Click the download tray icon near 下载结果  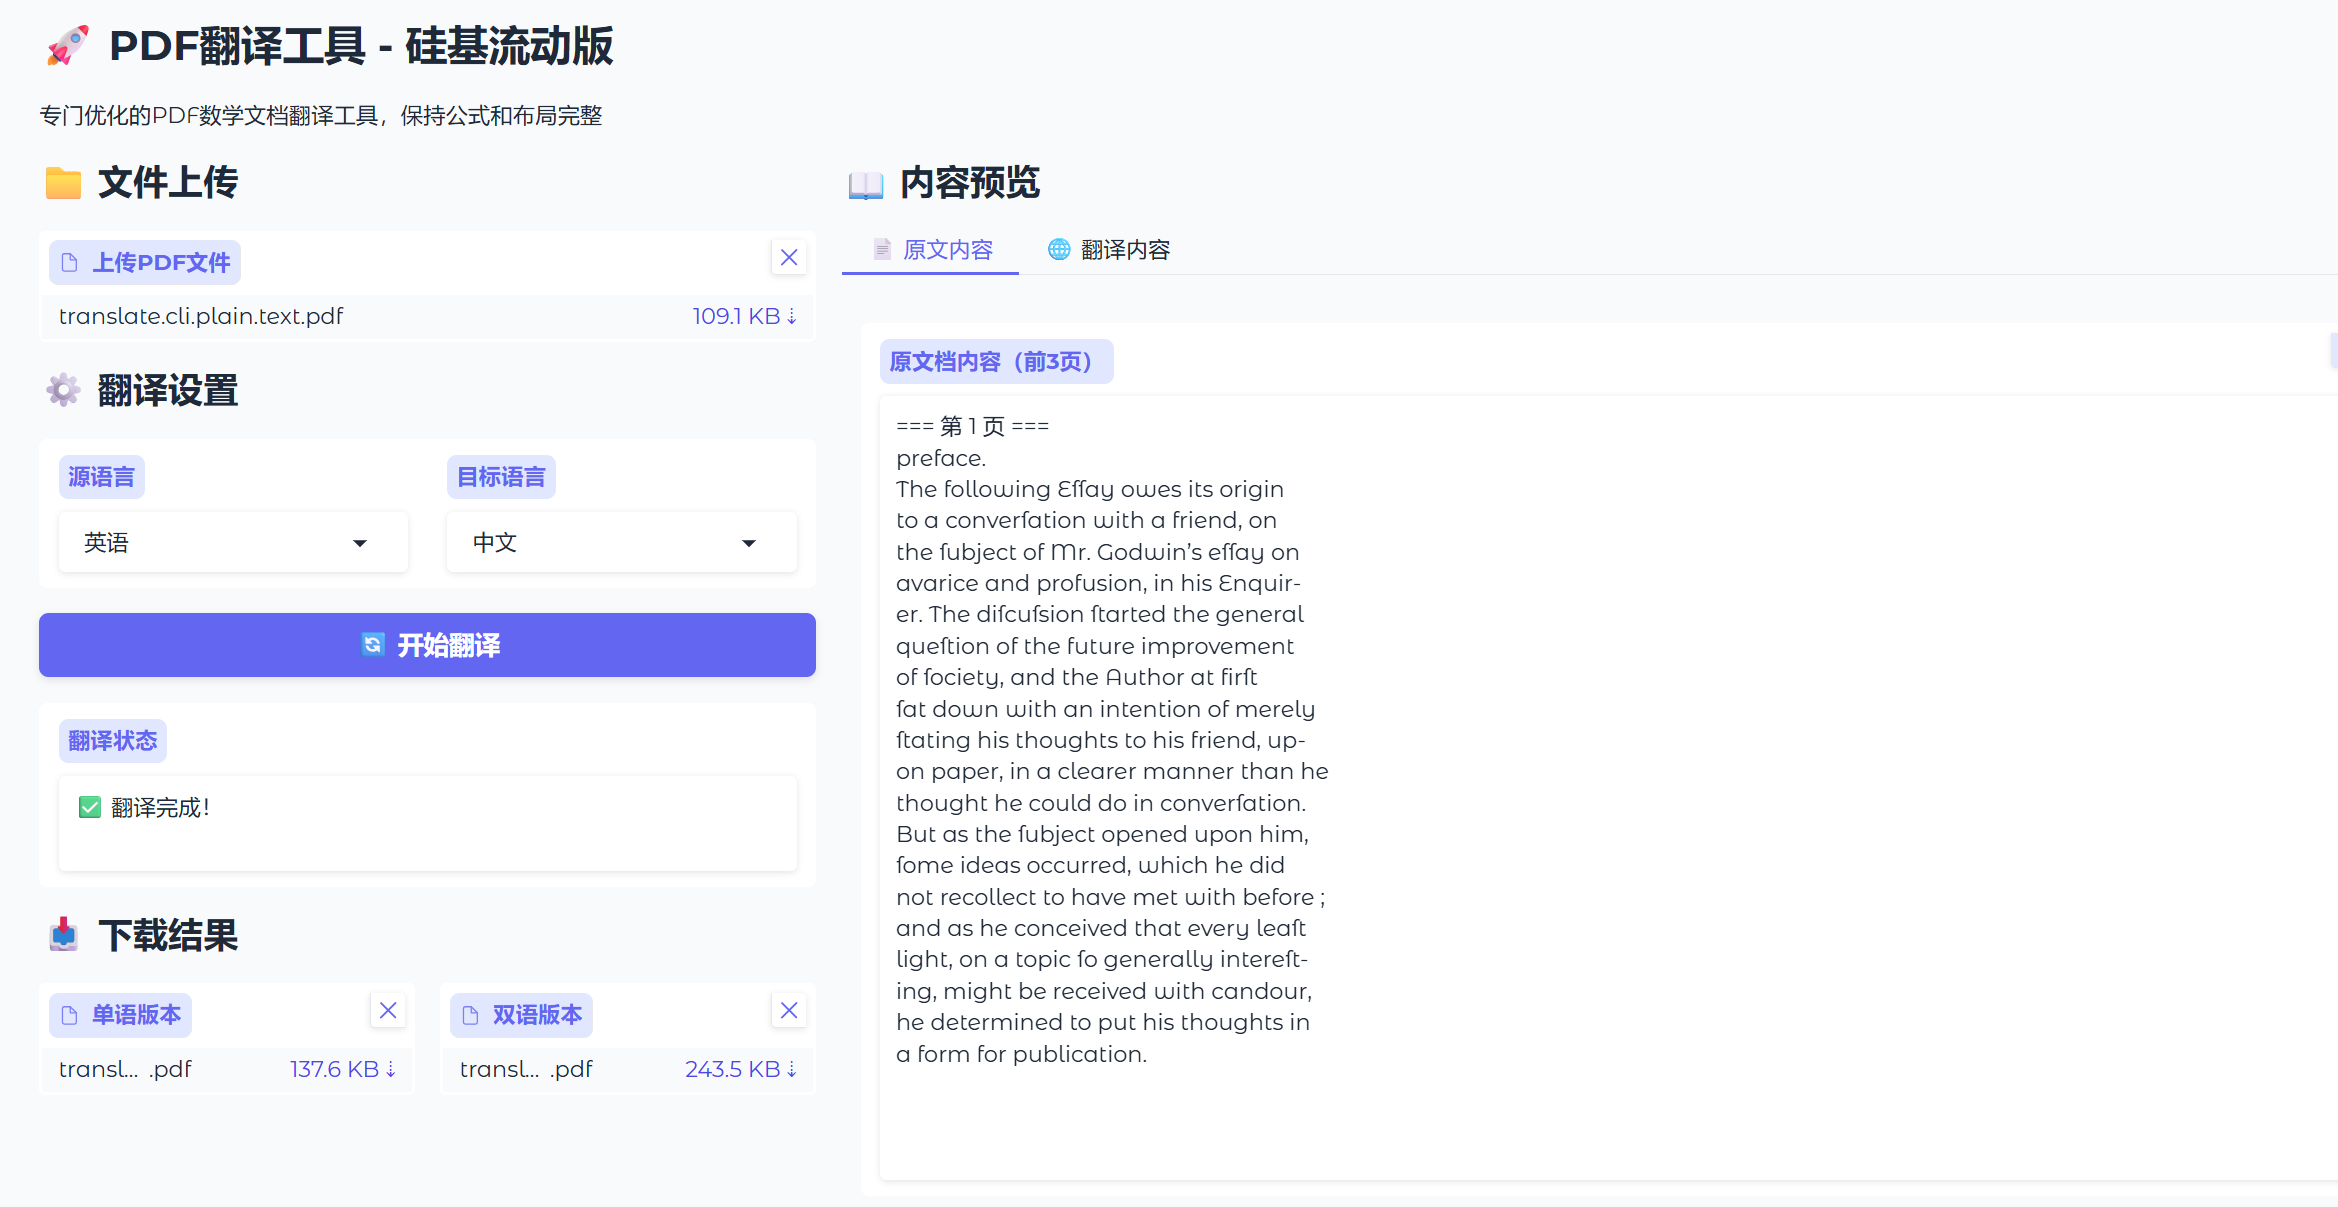[x=63, y=935]
